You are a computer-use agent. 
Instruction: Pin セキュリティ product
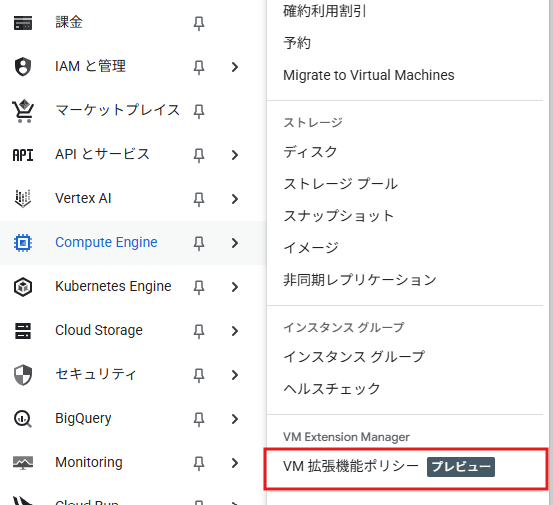[x=199, y=375]
